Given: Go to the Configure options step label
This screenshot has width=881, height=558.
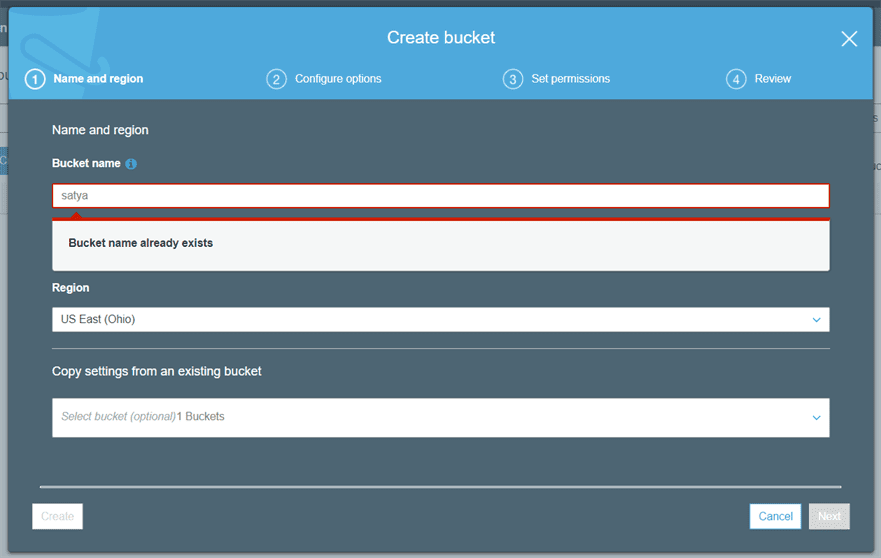Looking at the screenshot, I should click(x=338, y=79).
